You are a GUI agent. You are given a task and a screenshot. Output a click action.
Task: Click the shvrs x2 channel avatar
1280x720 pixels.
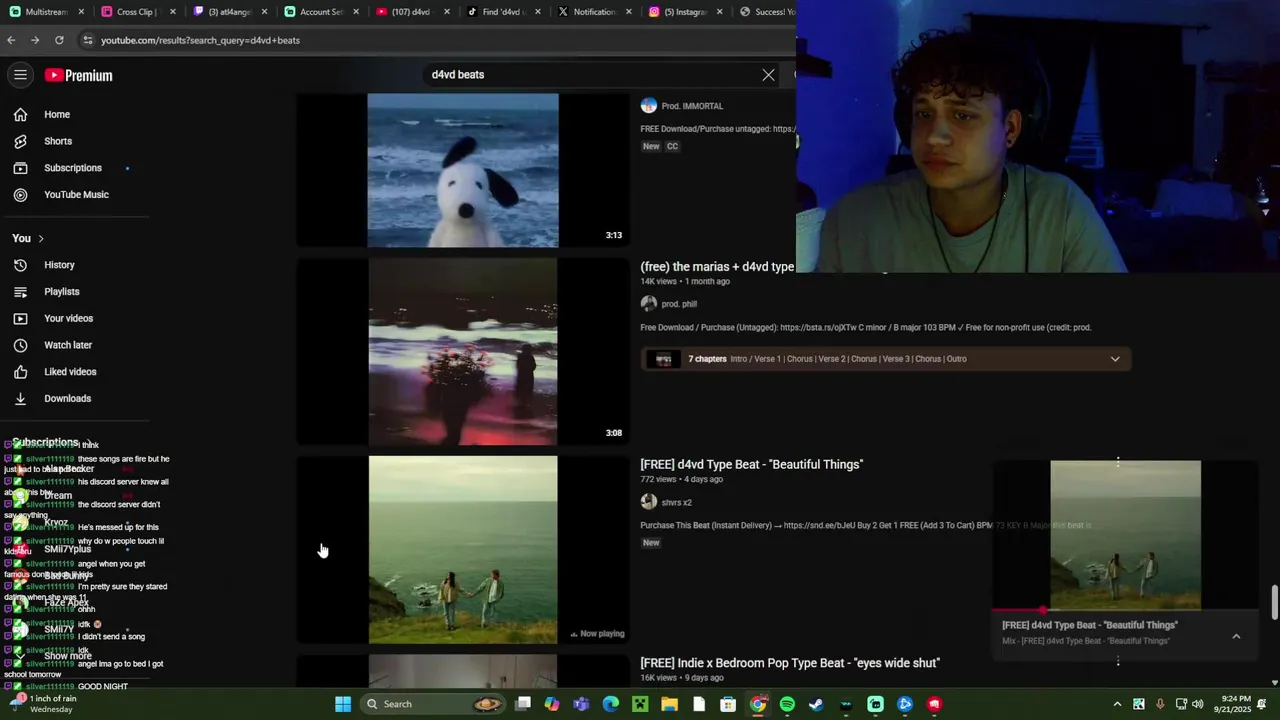click(x=649, y=502)
